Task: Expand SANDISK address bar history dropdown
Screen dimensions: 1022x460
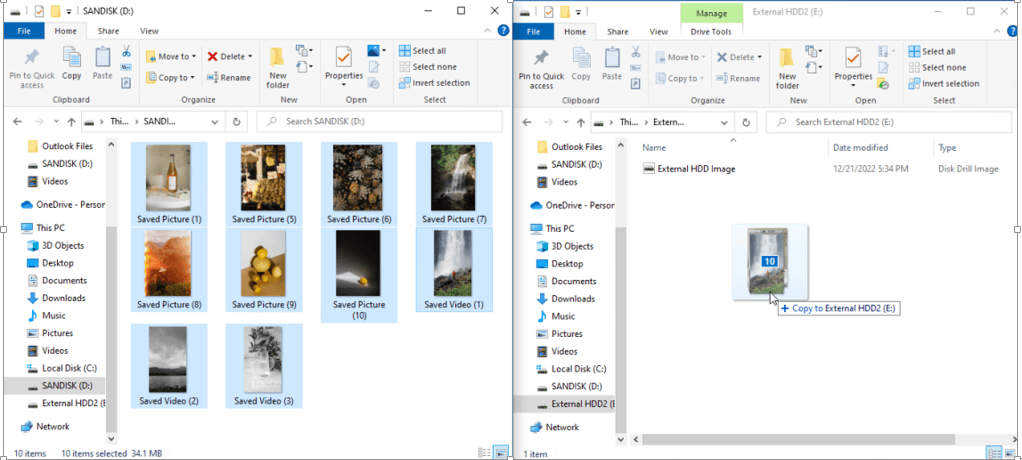Action: tap(215, 122)
